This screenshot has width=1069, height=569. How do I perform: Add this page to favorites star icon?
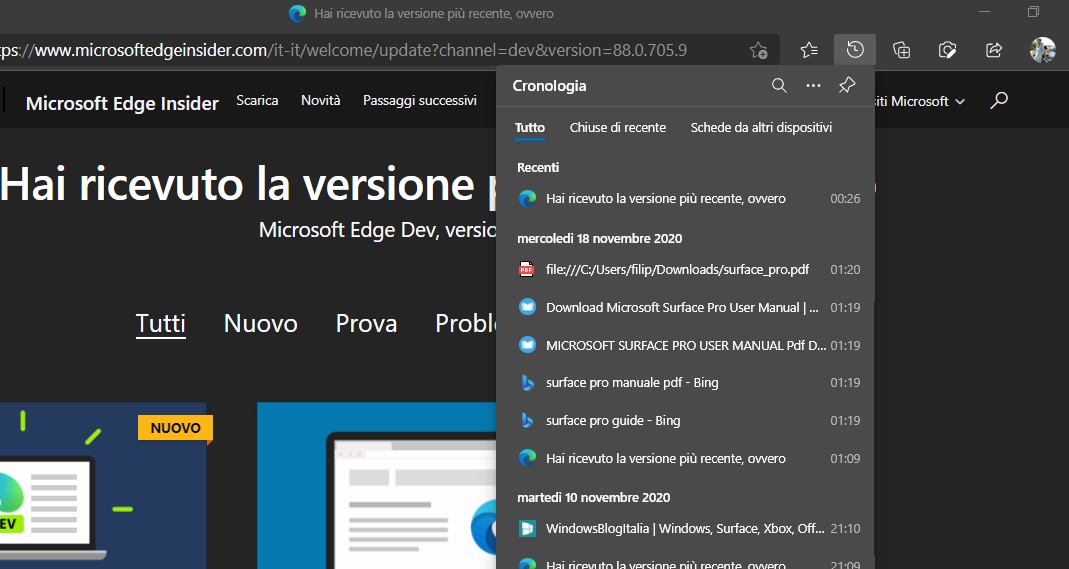coord(758,50)
